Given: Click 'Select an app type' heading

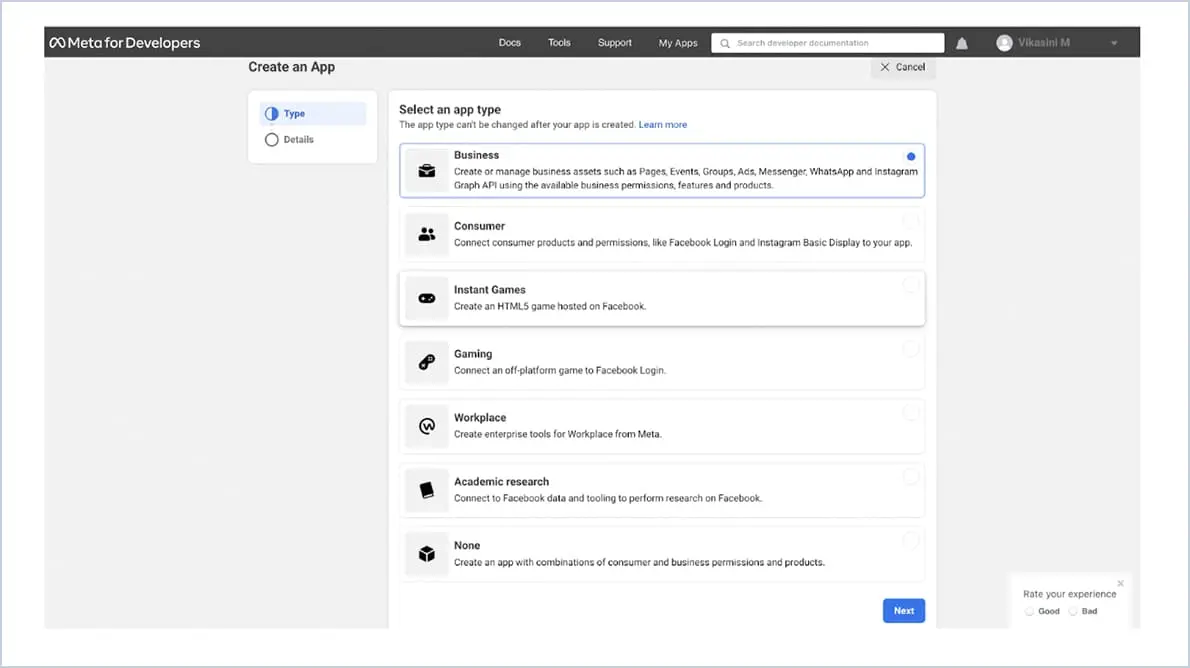Looking at the screenshot, I should (450, 109).
